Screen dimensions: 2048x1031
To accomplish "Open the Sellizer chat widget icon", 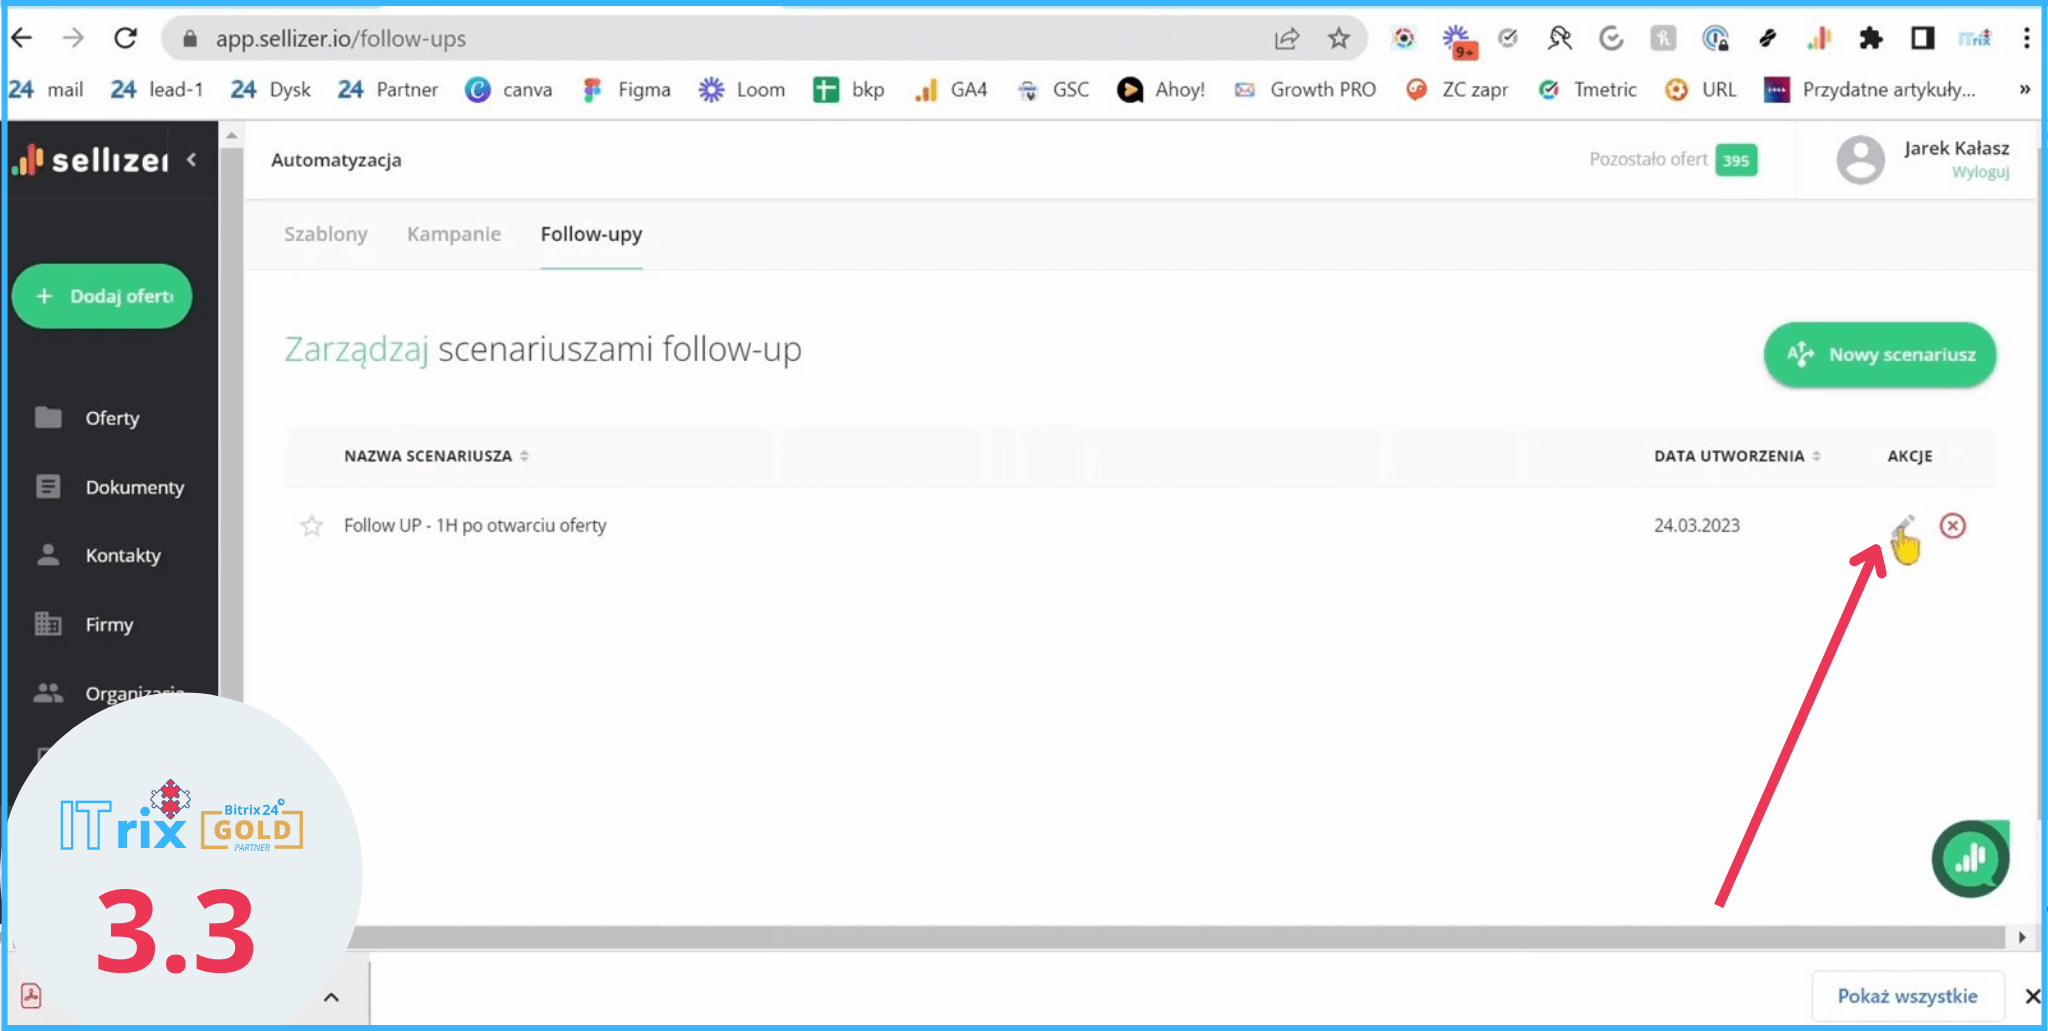I will click(1969, 858).
